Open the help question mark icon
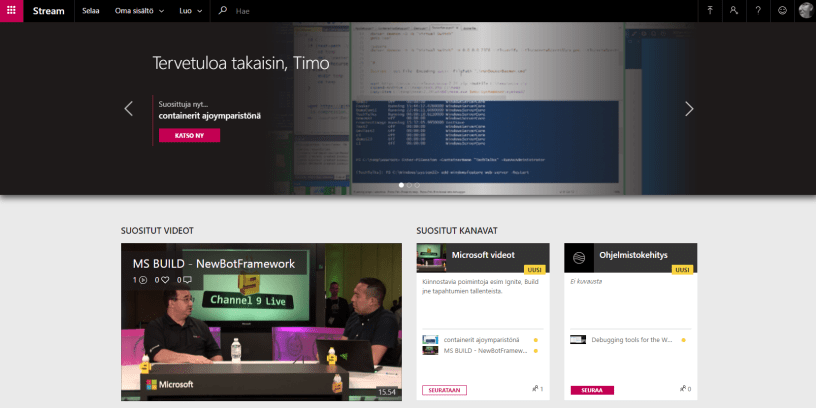 (x=758, y=10)
